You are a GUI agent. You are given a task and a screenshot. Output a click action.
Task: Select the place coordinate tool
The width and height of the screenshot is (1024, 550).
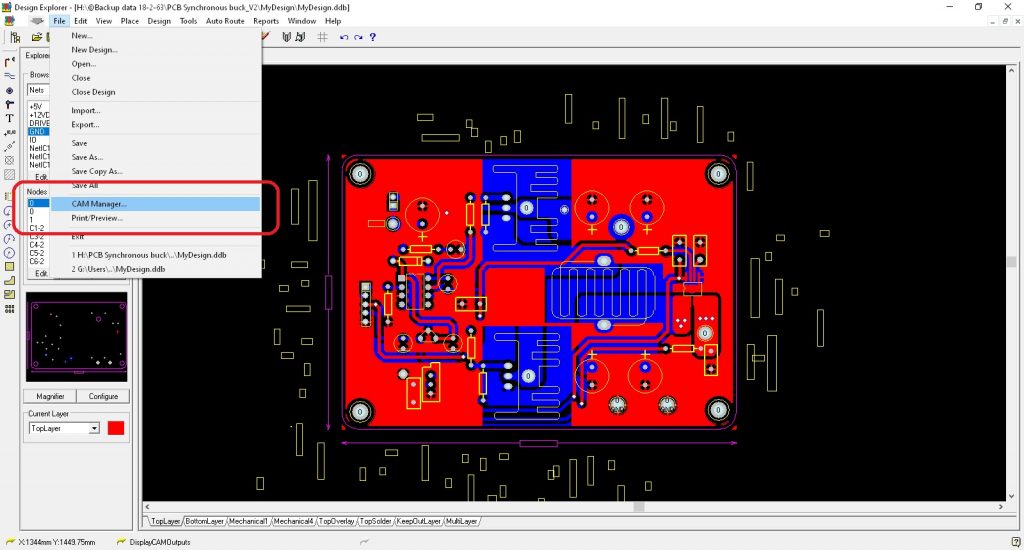point(10,133)
